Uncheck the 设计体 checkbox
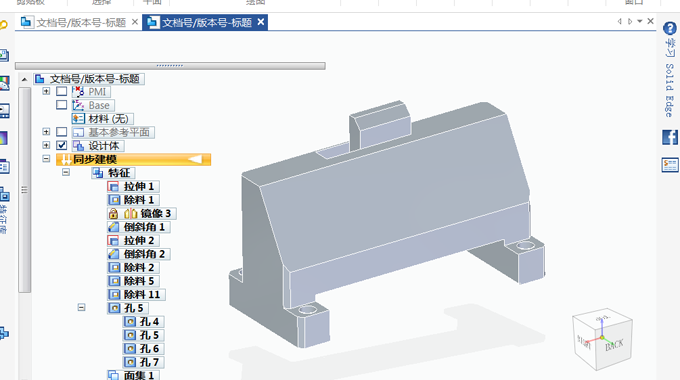 point(62,145)
